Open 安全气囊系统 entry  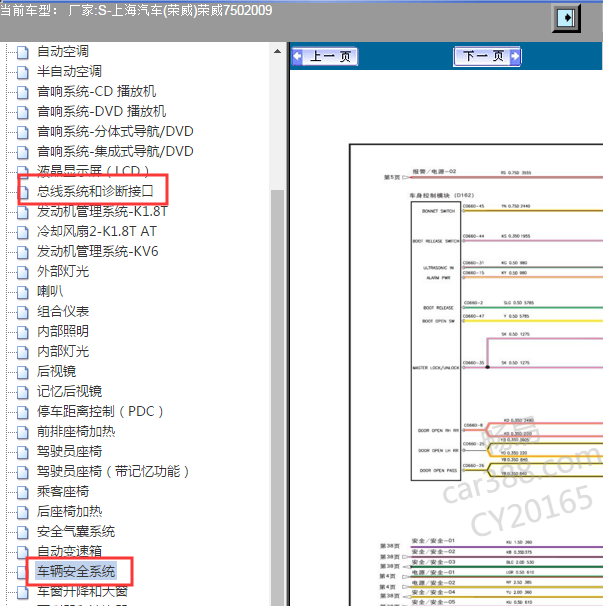click(x=76, y=532)
